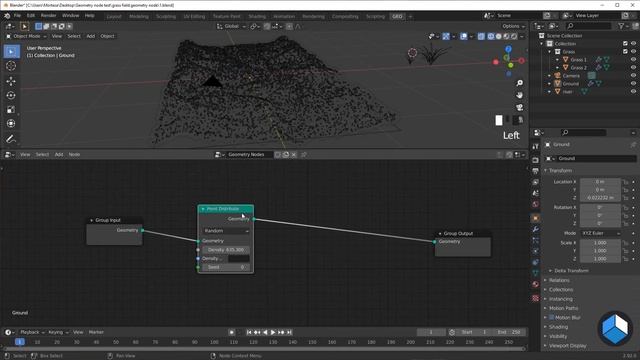Click the outliner search field
Screen dimensions: 640x360
(x=588, y=26)
